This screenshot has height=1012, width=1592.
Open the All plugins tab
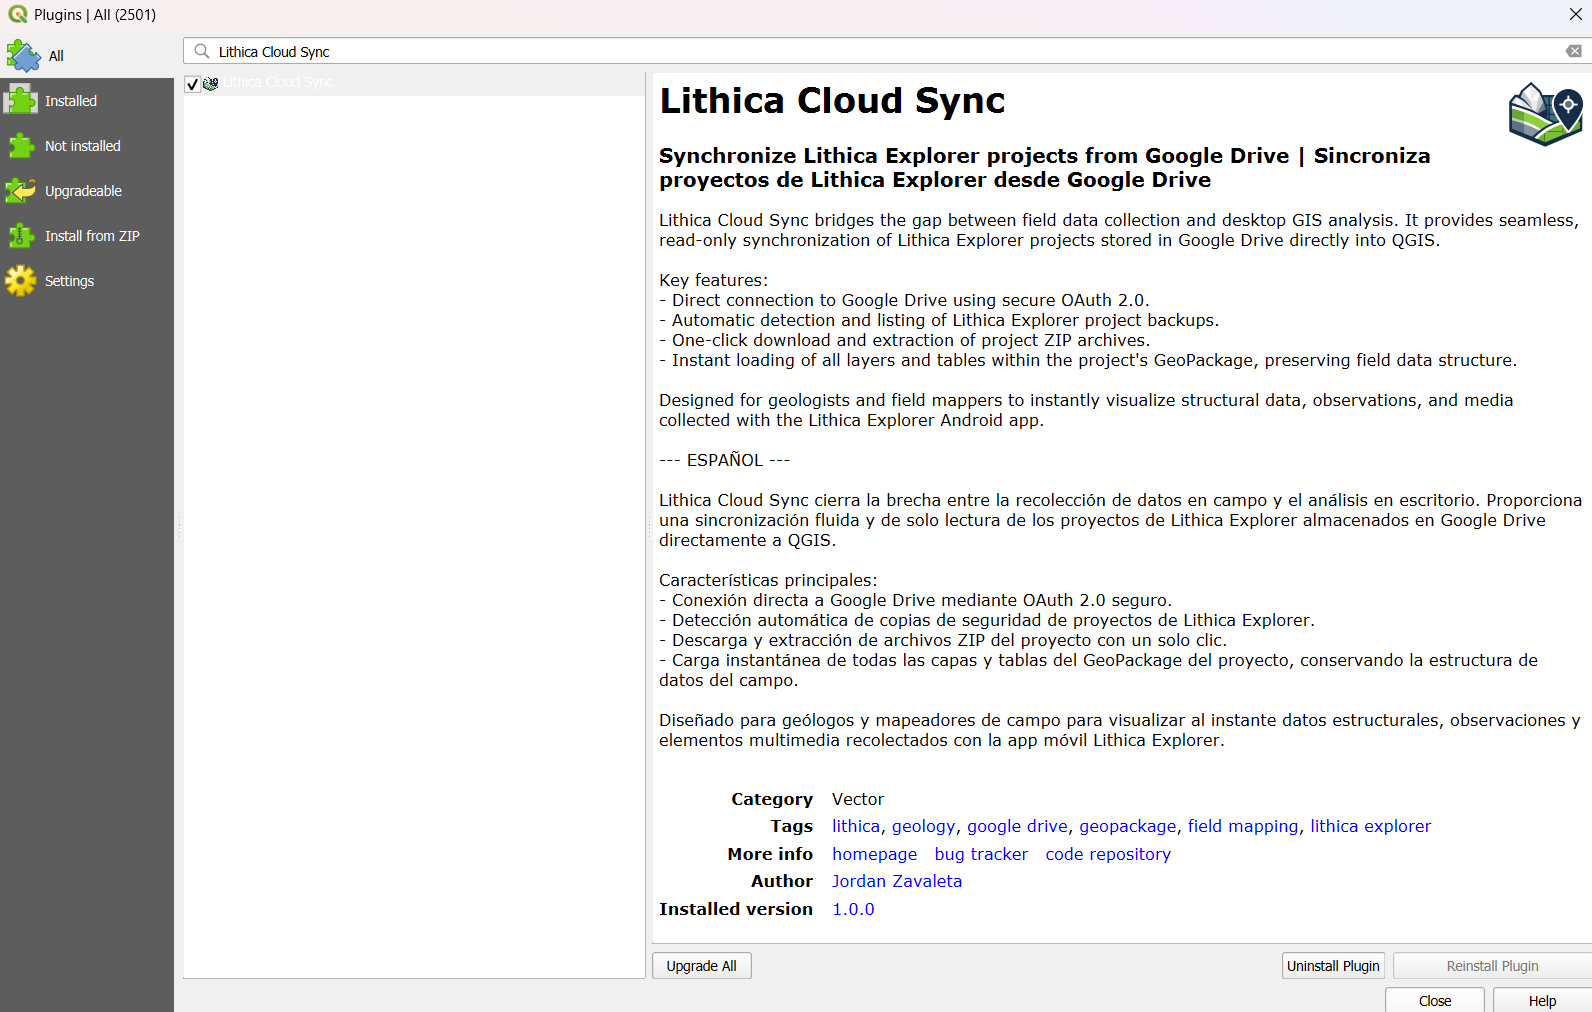click(x=87, y=56)
